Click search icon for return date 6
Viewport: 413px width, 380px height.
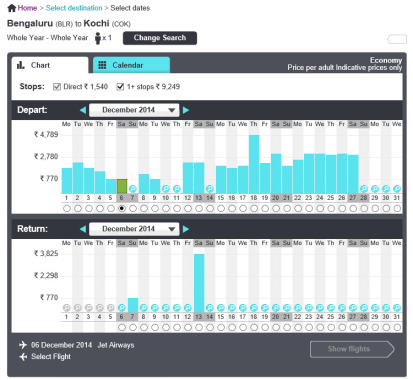[x=122, y=307]
